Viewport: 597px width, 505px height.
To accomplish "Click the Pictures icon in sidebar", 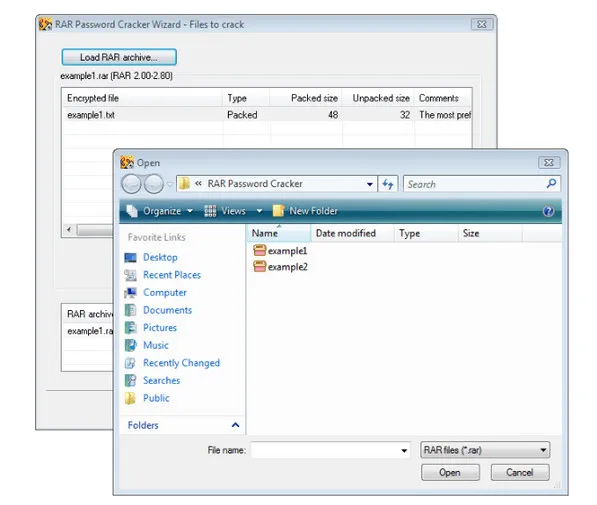I will 130,328.
